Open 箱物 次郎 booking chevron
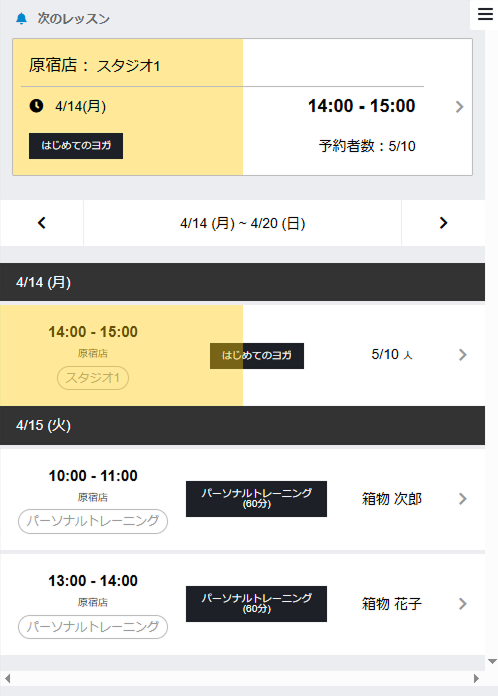Image resolution: width=498 pixels, height=696 pixels. [x=462, y=499]
